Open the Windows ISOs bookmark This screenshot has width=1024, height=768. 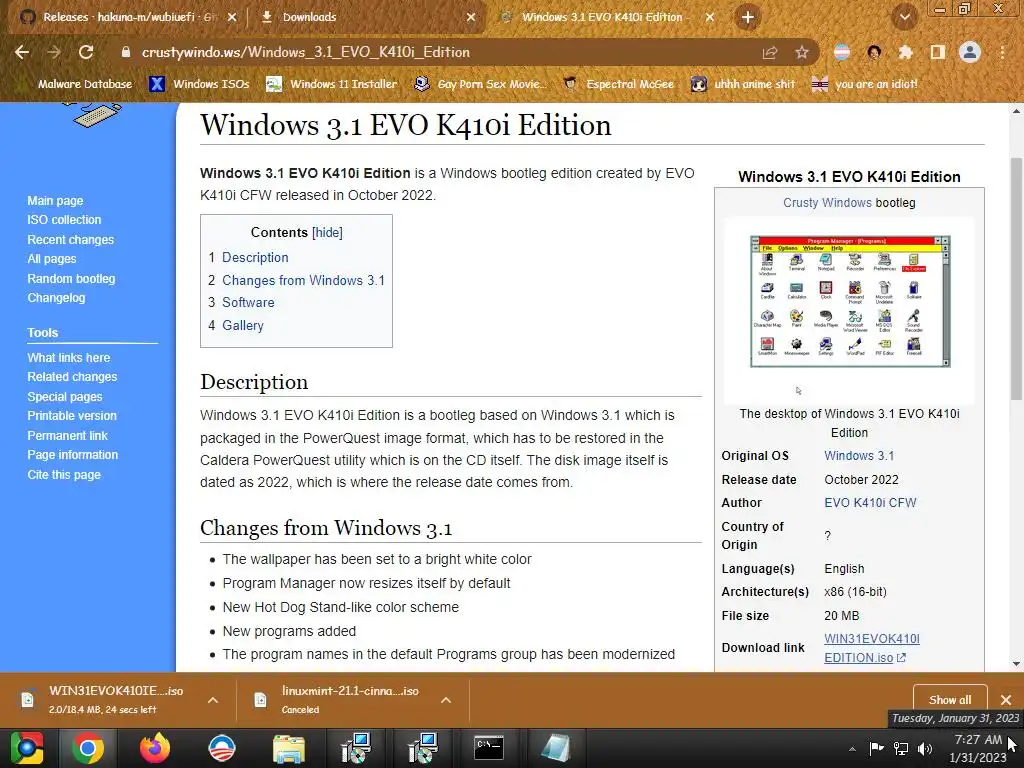click(200, 84)
